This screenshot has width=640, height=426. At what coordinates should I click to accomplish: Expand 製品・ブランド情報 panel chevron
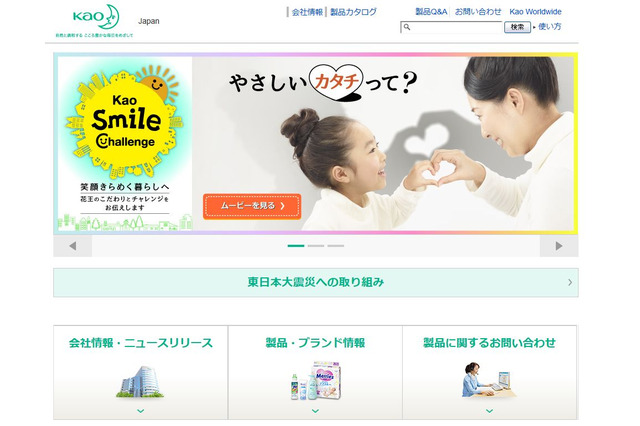pos(315,411)
